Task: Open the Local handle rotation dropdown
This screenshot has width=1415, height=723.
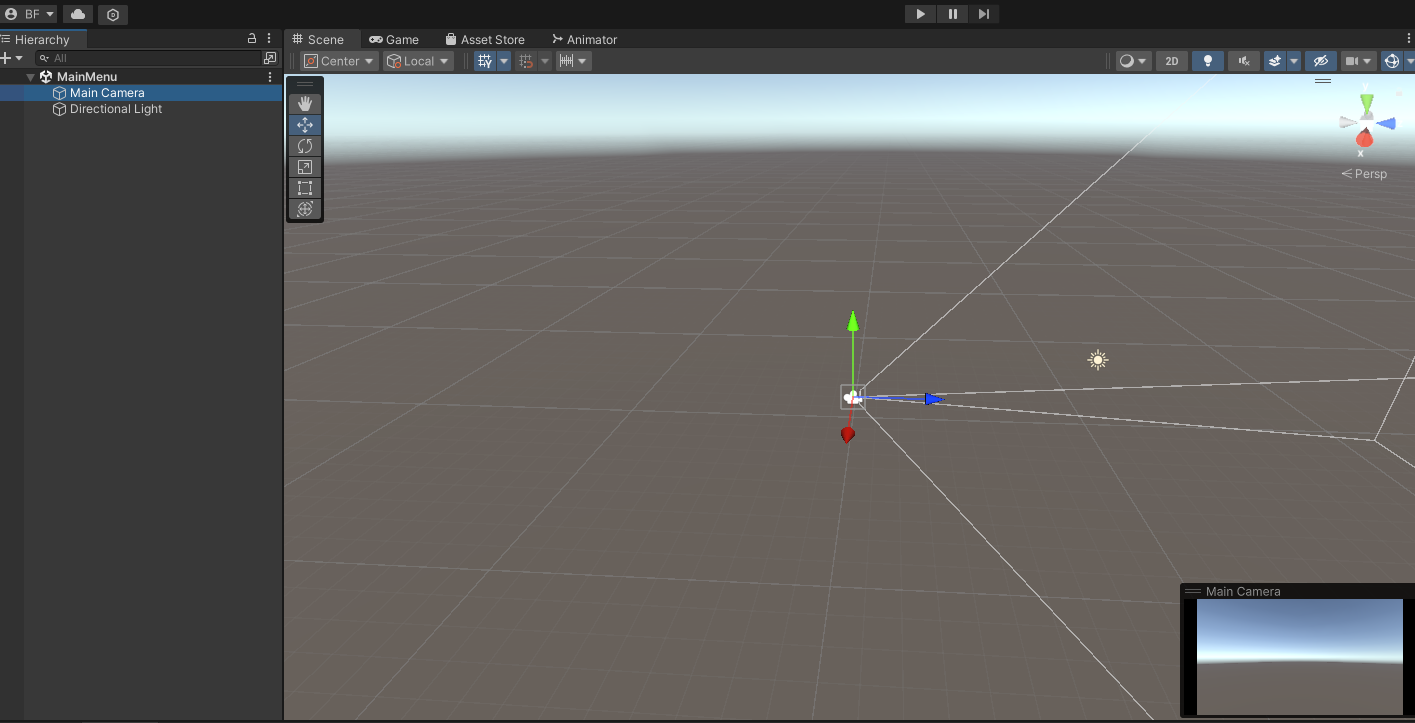Action: click(418, 61)
